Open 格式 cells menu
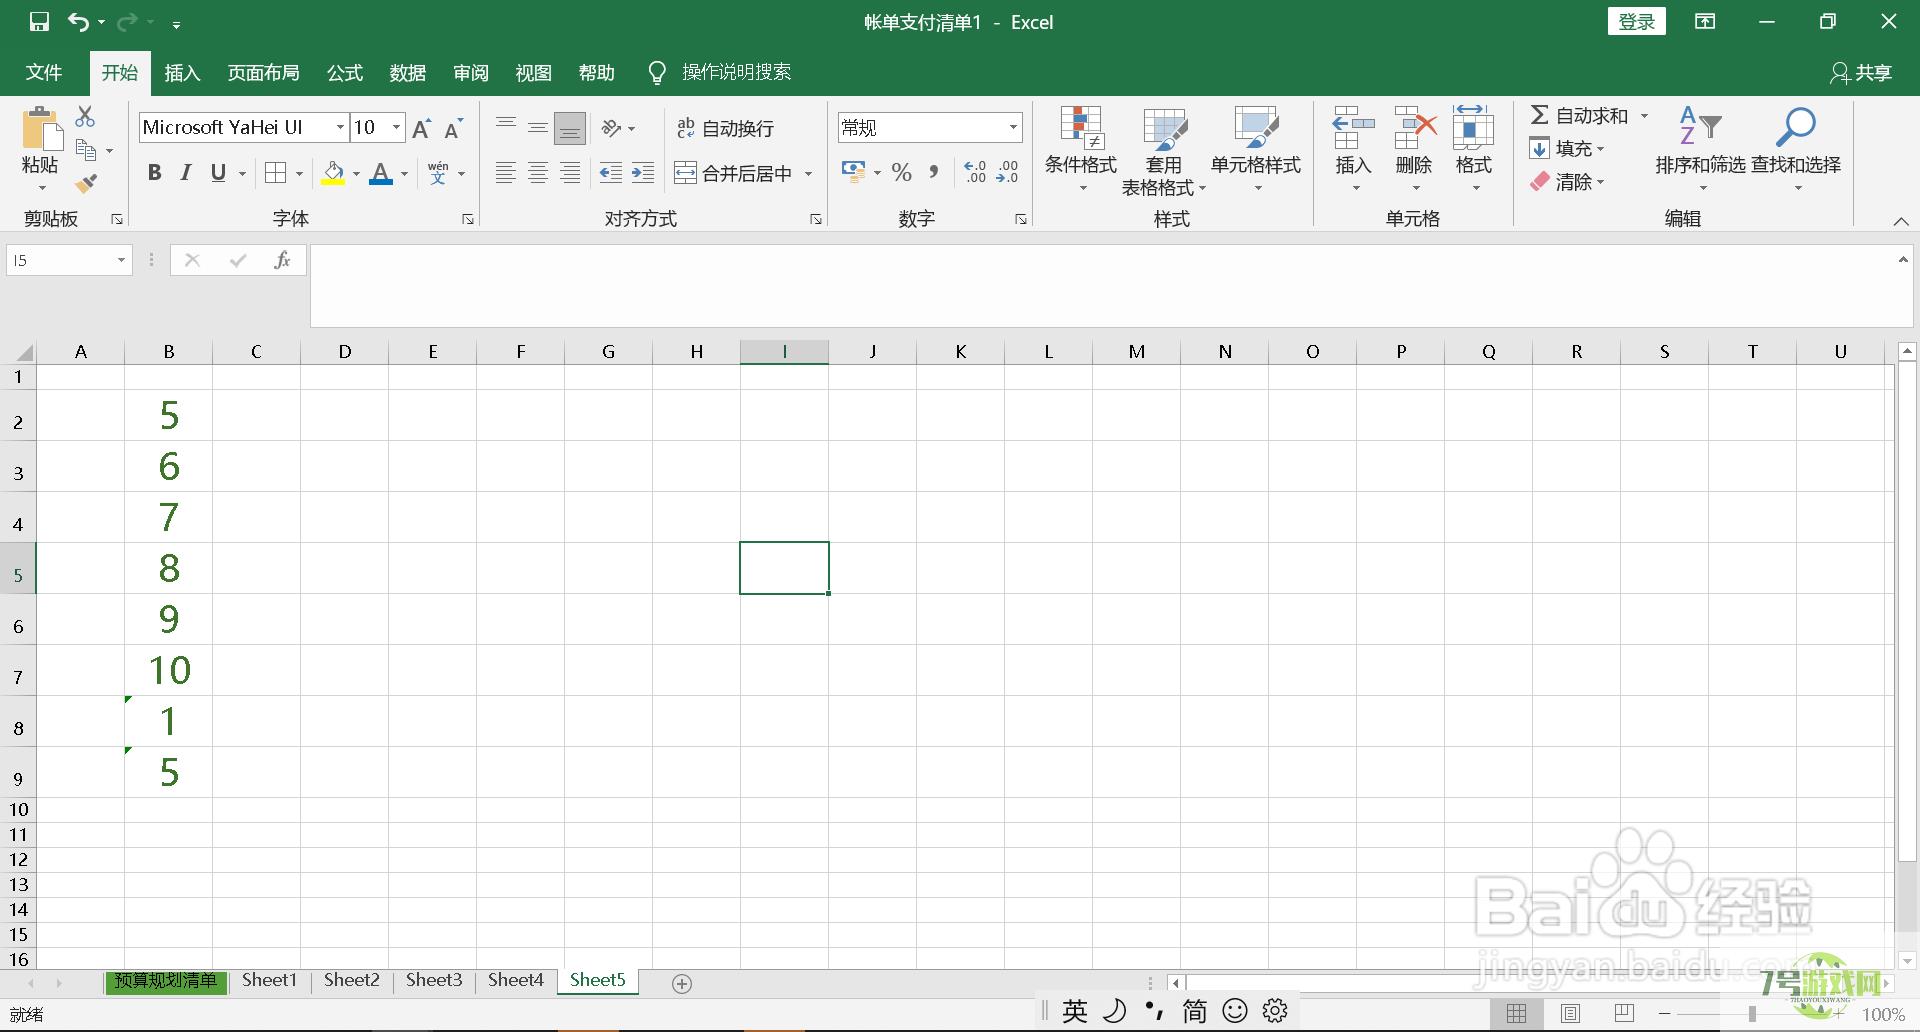1920x1032 pixels. (x=1474, y=150)
